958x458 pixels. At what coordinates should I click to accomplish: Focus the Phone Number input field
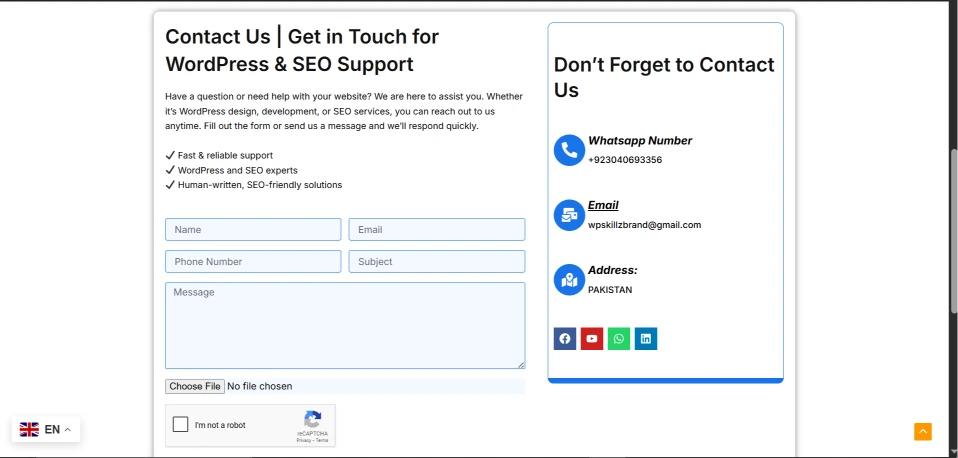(253, 261)
